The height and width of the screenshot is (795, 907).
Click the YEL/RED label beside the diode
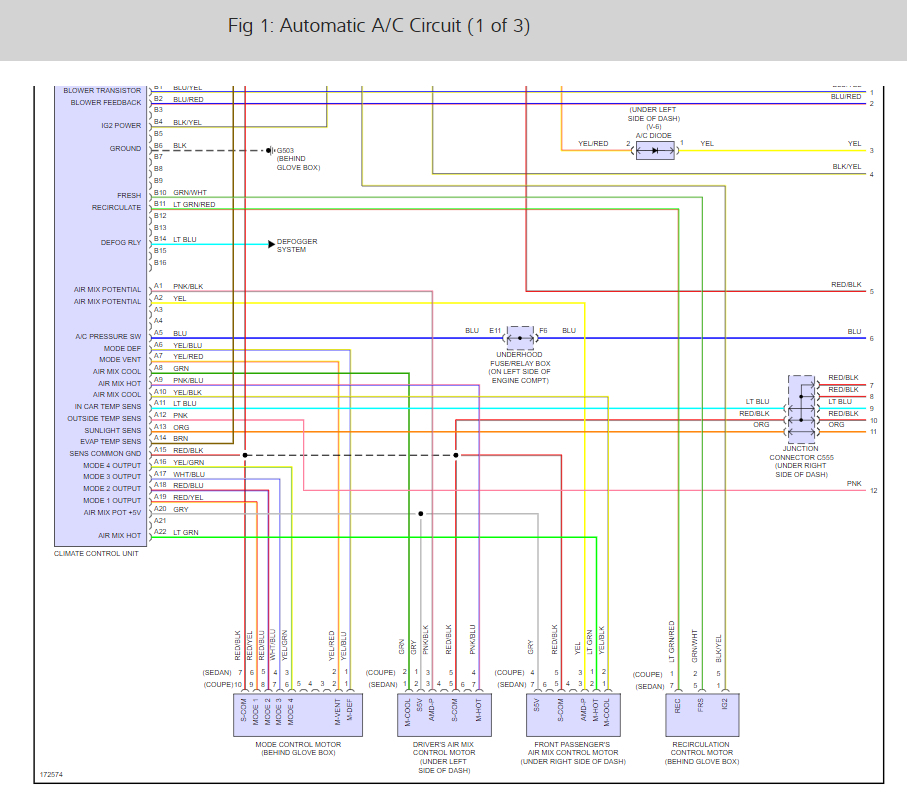point(593,143)
